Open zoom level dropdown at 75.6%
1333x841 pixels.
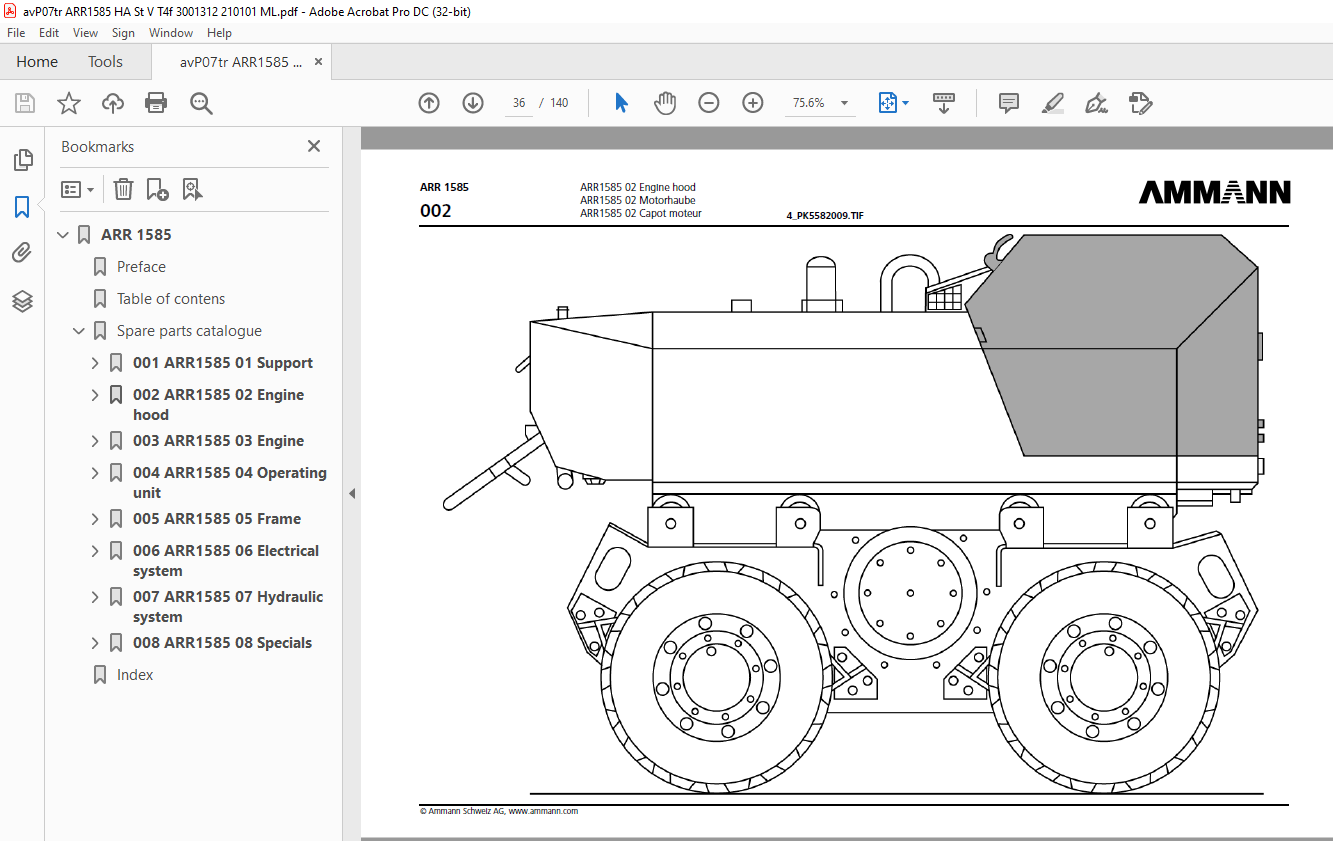pos(844,103)
